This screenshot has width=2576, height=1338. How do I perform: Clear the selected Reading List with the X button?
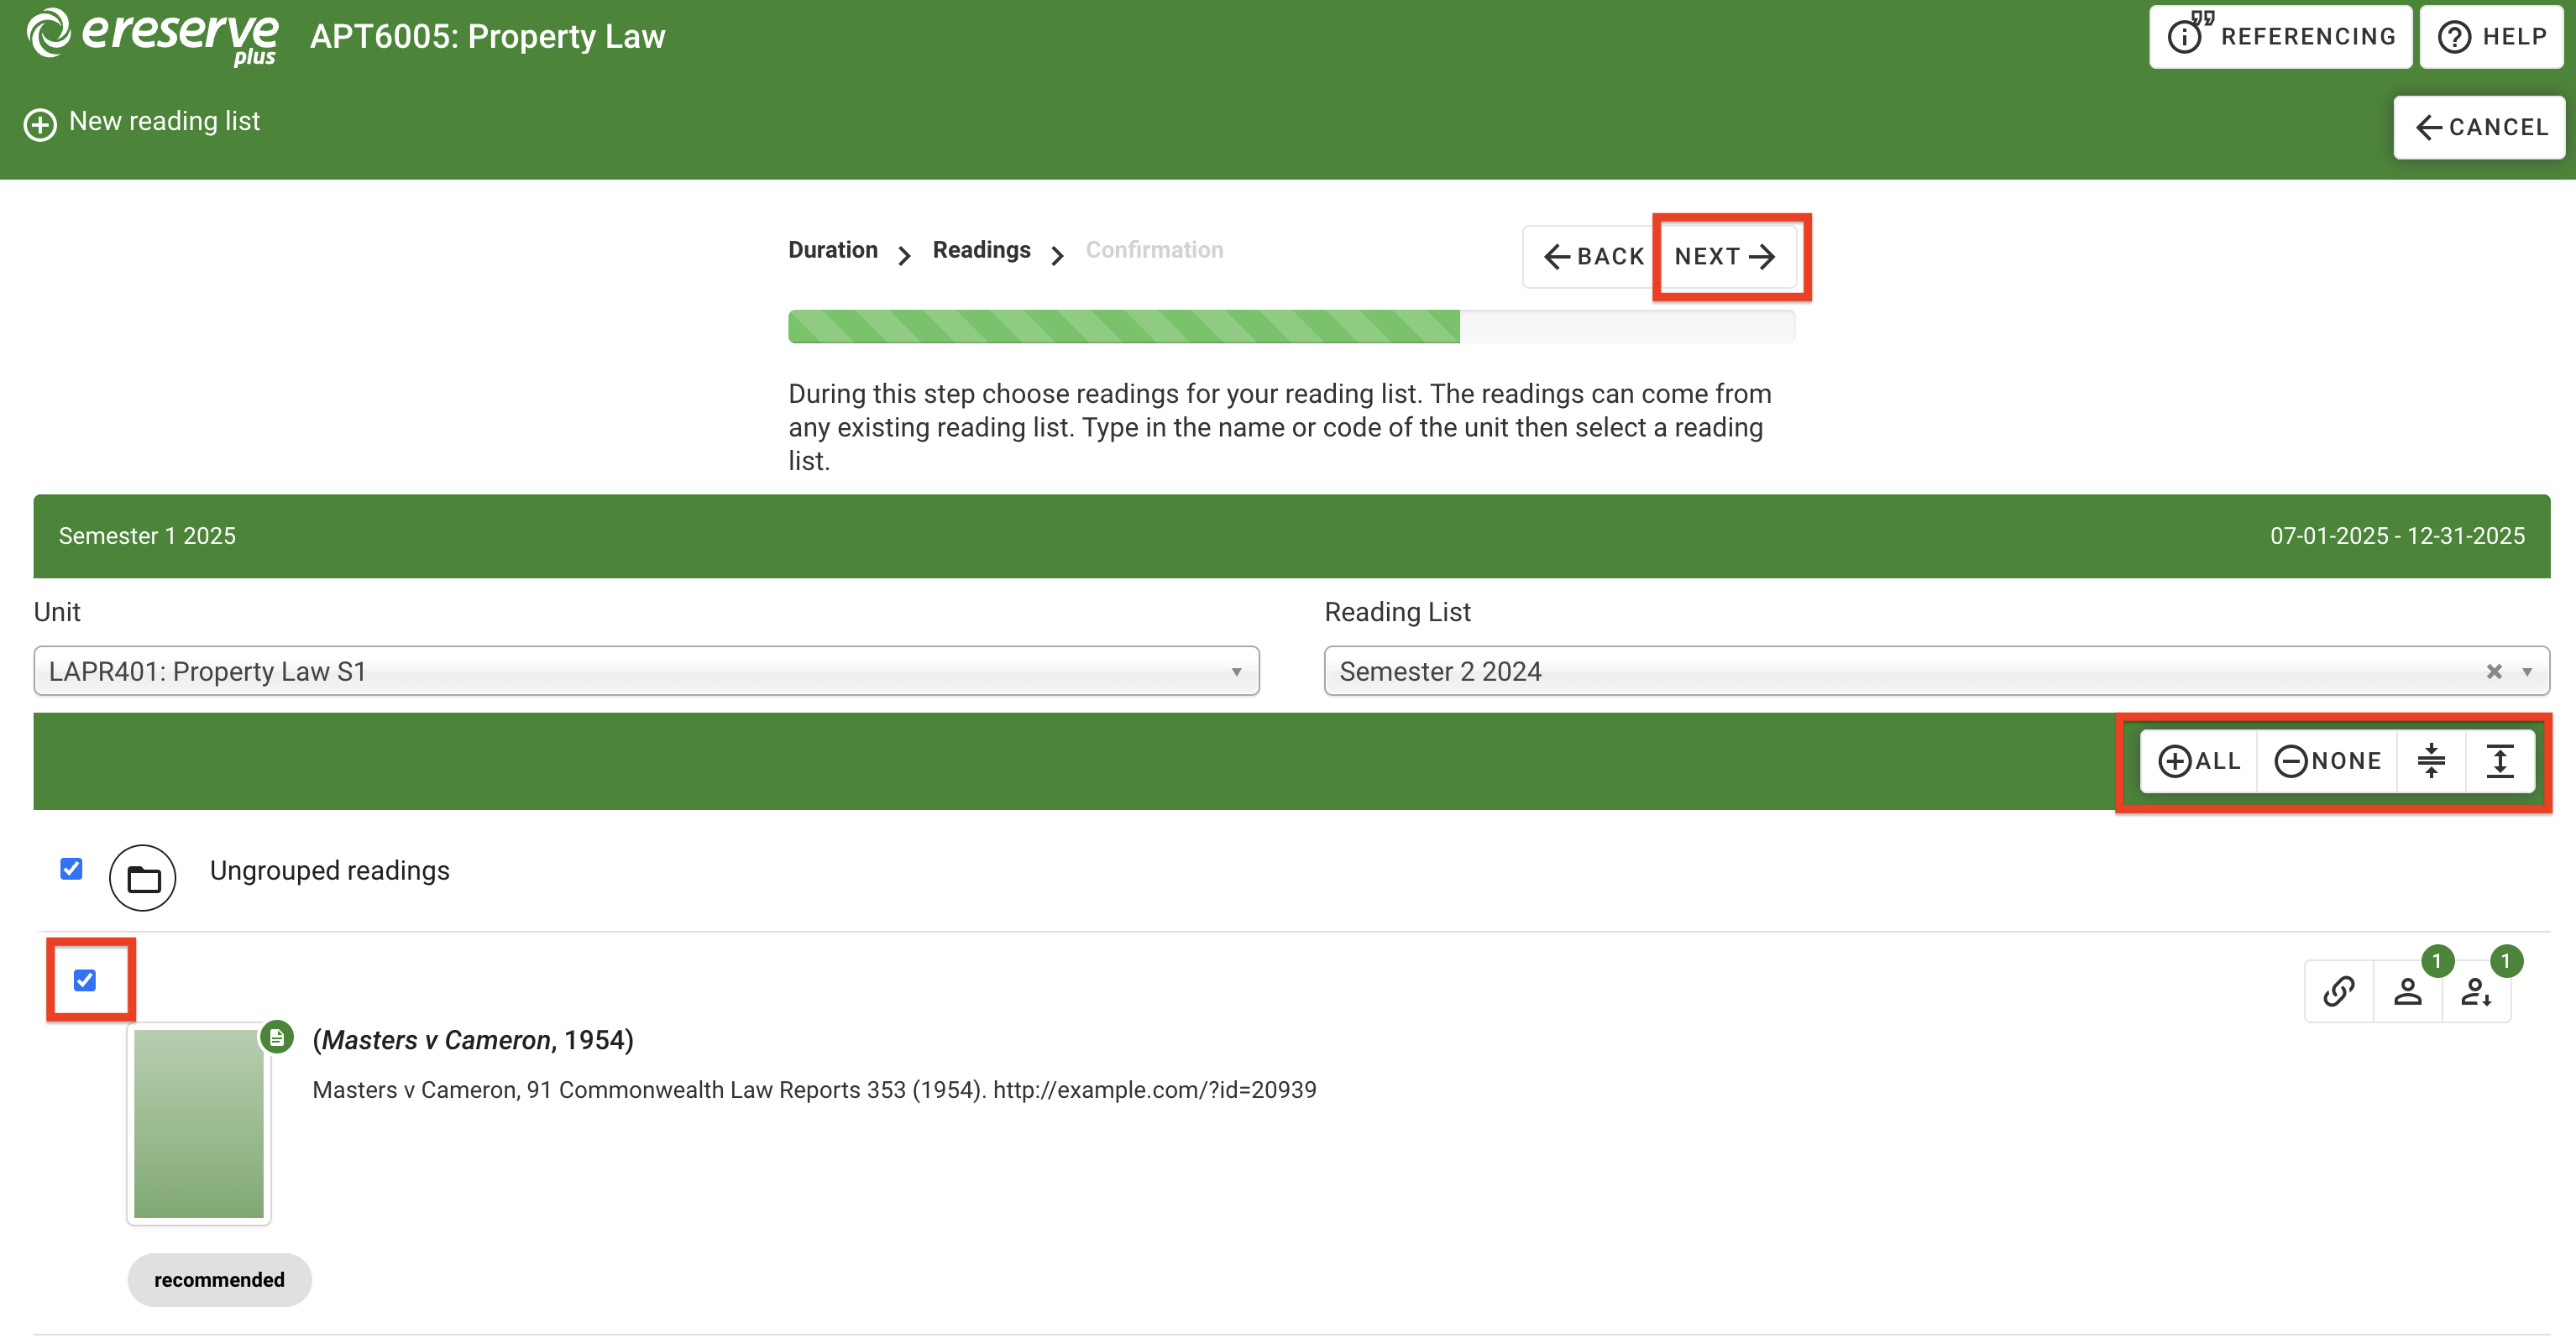2493,669
